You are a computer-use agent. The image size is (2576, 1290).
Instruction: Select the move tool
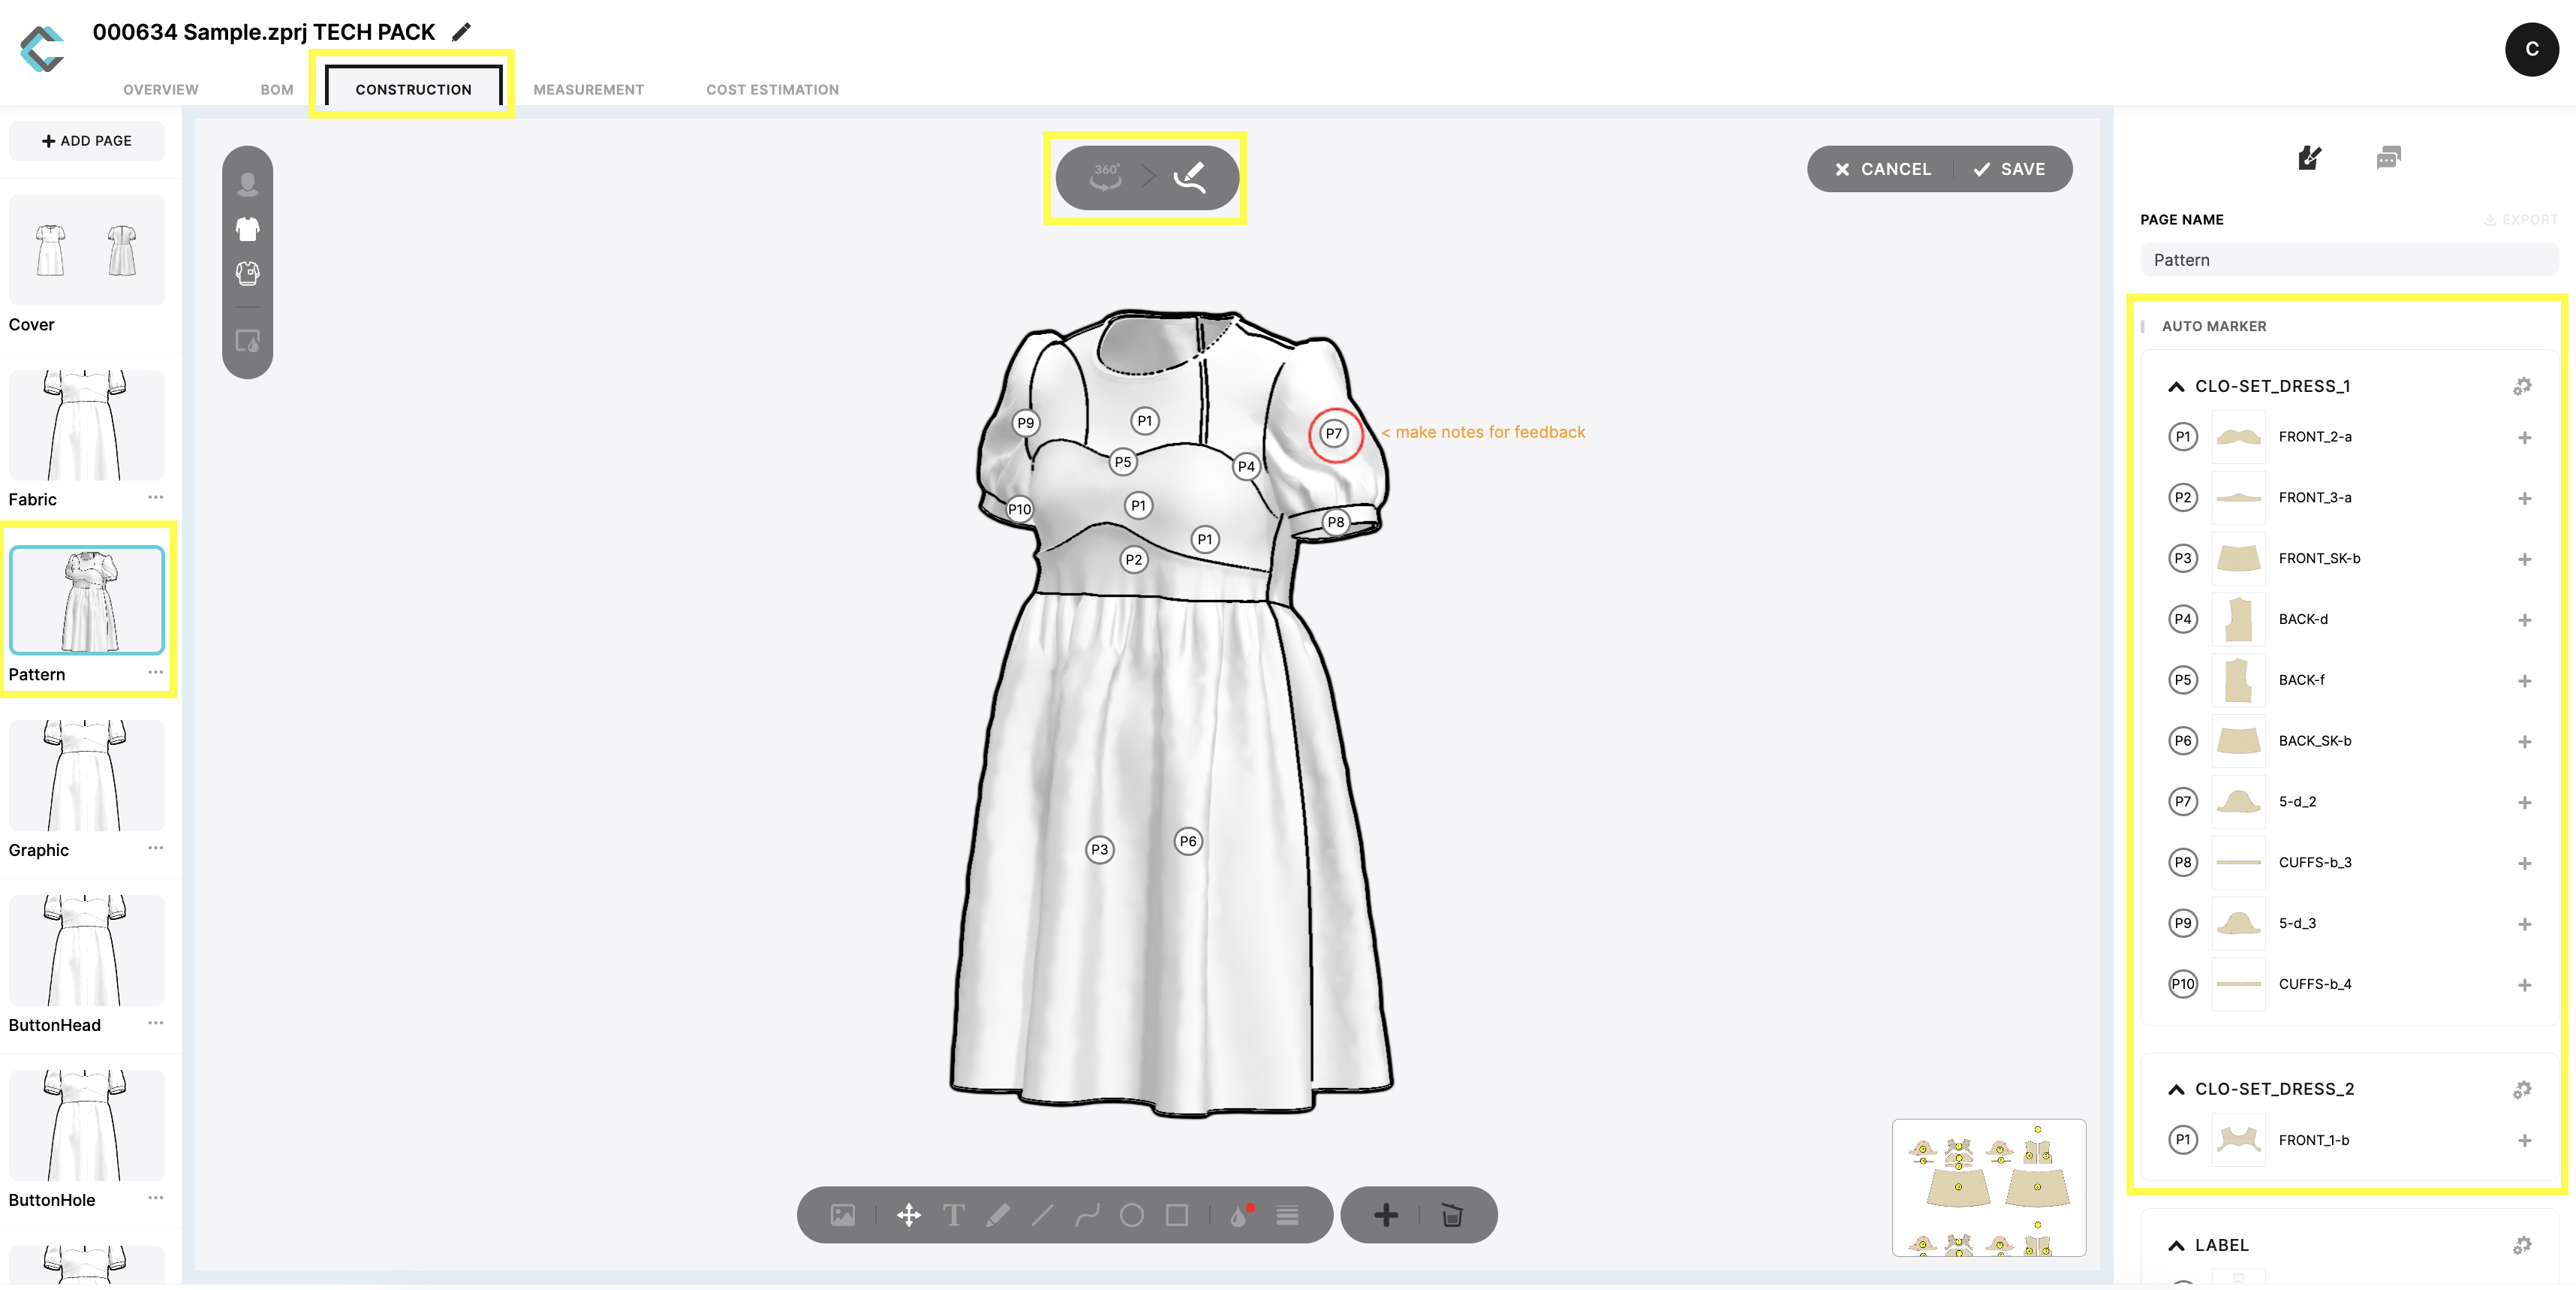(x=908, y=1215)
